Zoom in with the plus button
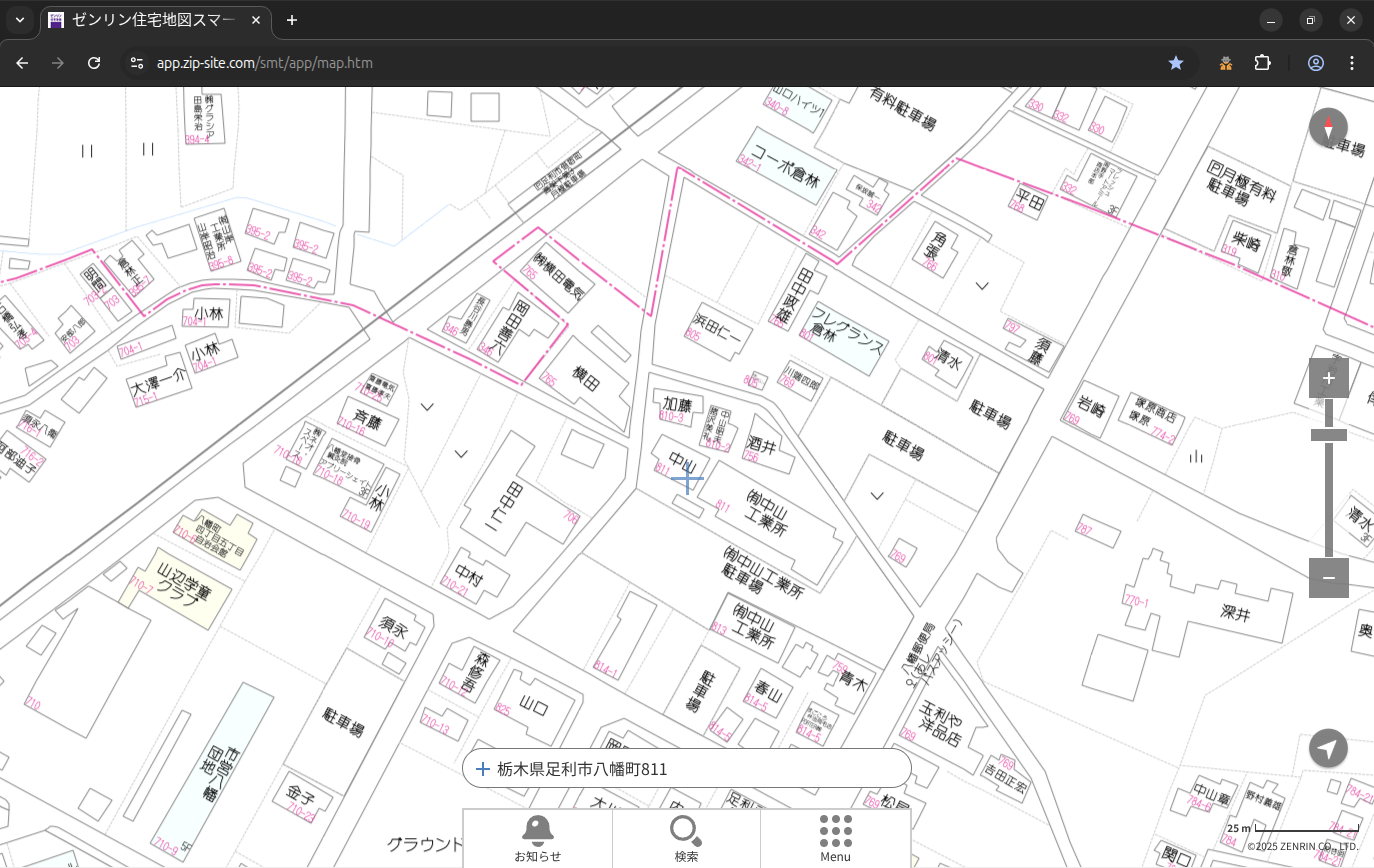Viewport: 1374px width, 868px height. point(1328,378)
